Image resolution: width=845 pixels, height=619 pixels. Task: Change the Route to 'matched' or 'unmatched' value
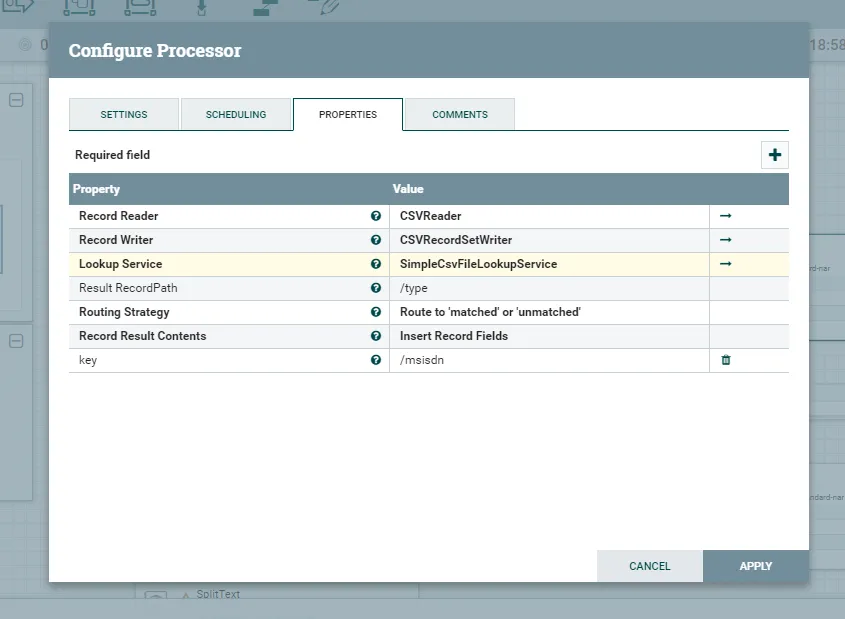[549, 312]
